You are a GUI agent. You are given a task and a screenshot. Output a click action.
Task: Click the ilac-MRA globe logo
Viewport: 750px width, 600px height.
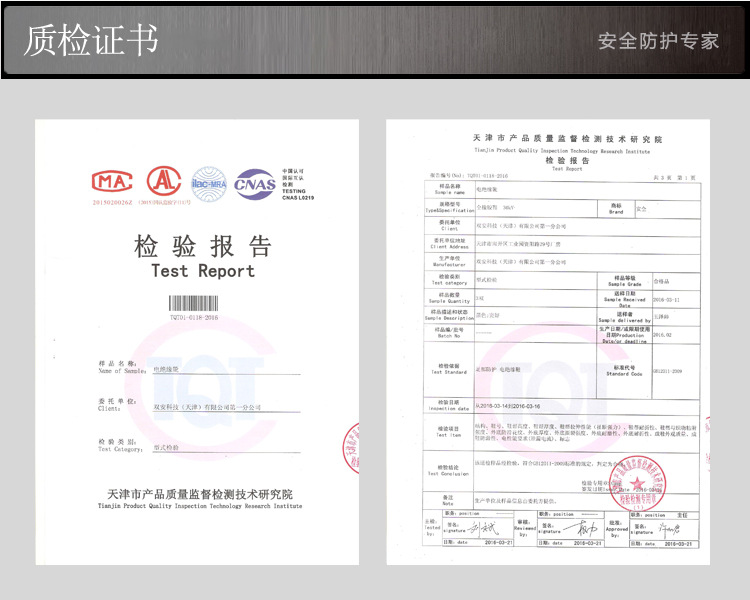pyautogui.click(x=210, y=181)
